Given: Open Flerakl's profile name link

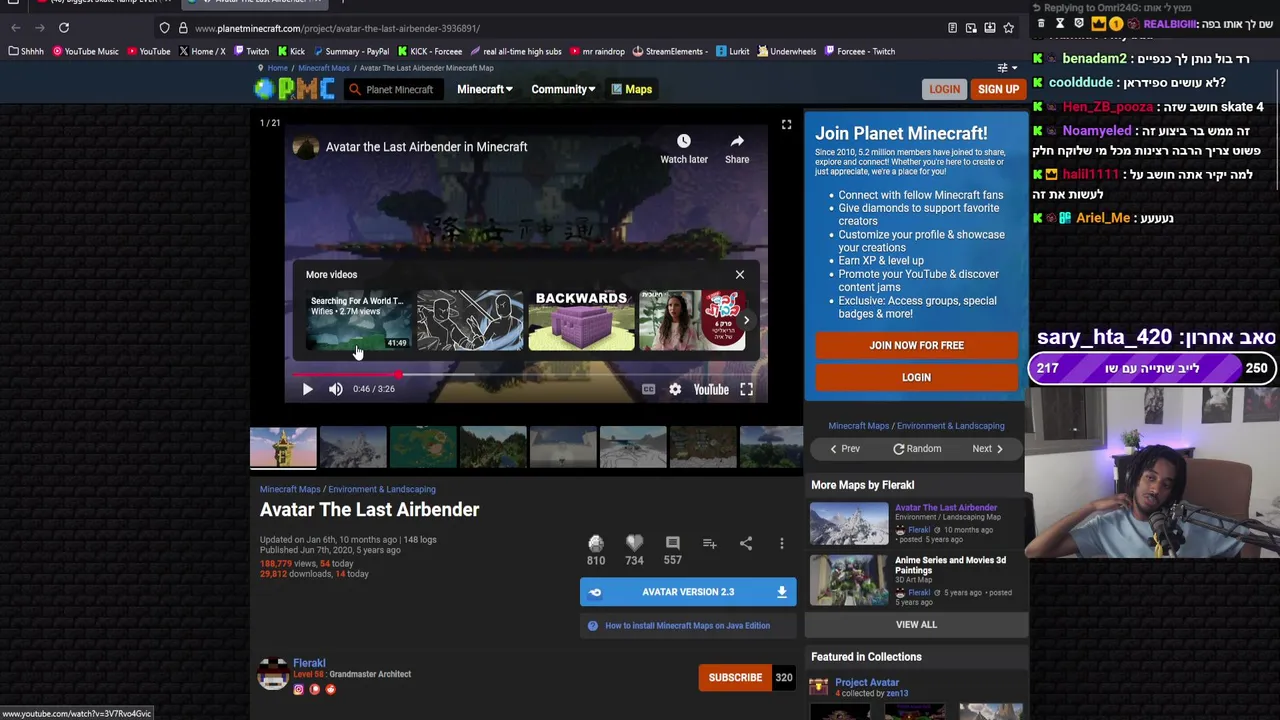Looking at the screenshot, I should pyautogui.click(x=309, y=663).
